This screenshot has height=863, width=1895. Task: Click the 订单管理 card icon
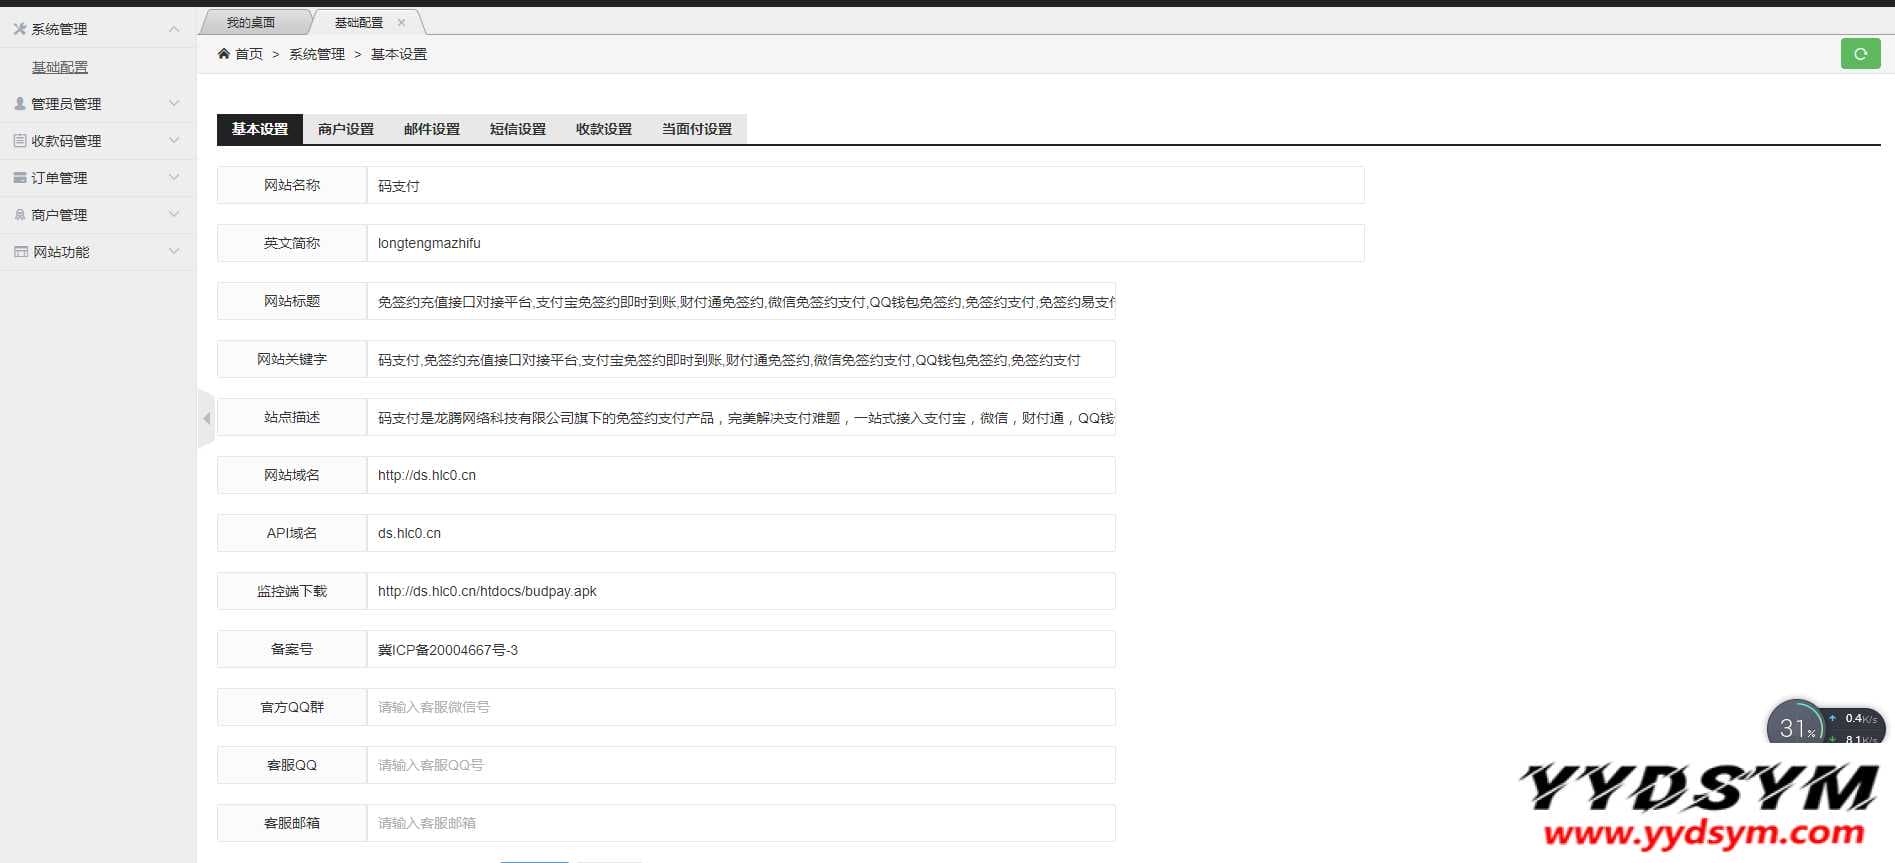coord(19,177)
